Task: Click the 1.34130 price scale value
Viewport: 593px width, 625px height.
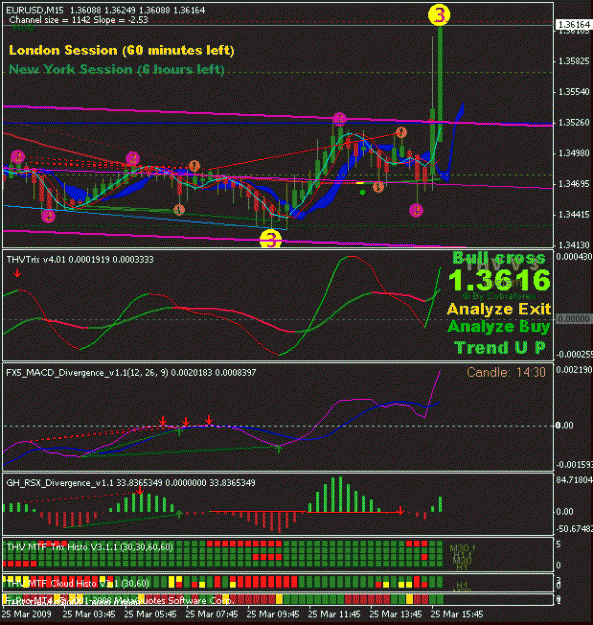Action: click(x=573, y=245)
